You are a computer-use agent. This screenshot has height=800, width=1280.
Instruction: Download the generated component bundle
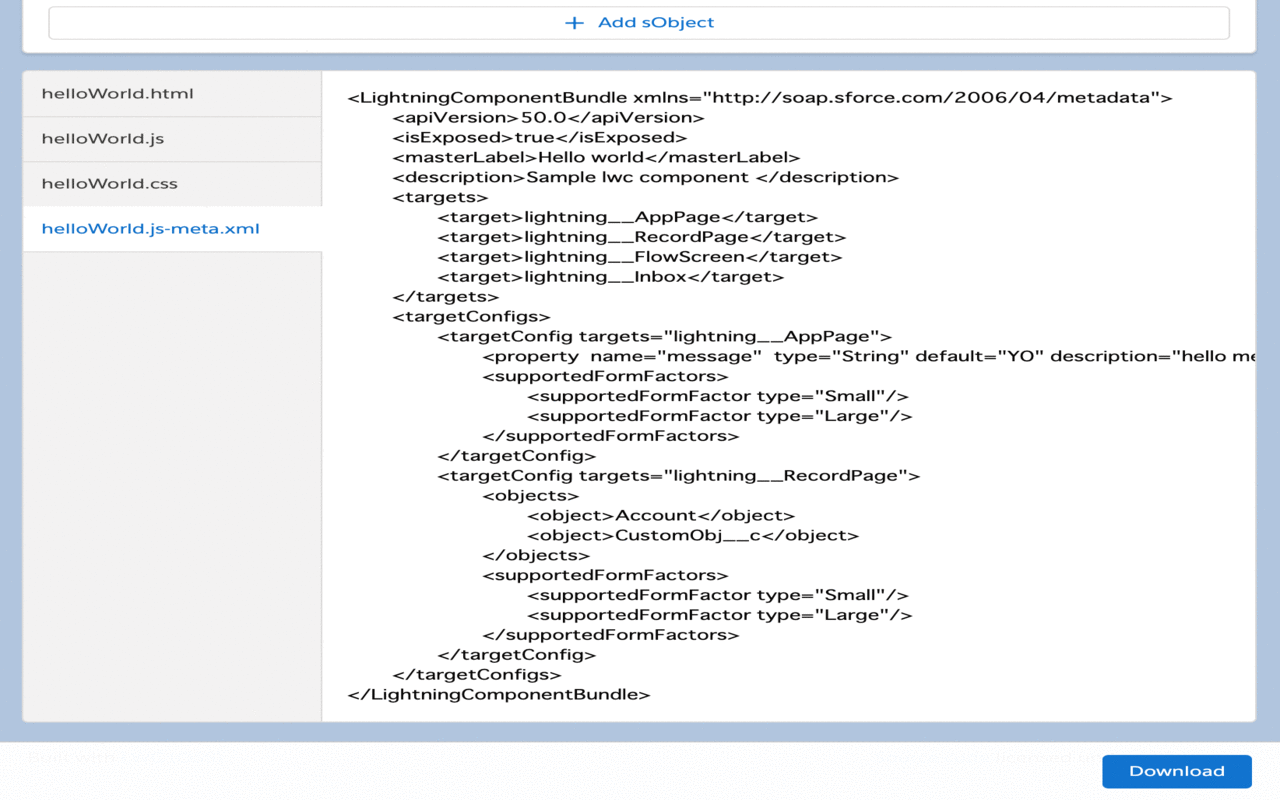1176,771
